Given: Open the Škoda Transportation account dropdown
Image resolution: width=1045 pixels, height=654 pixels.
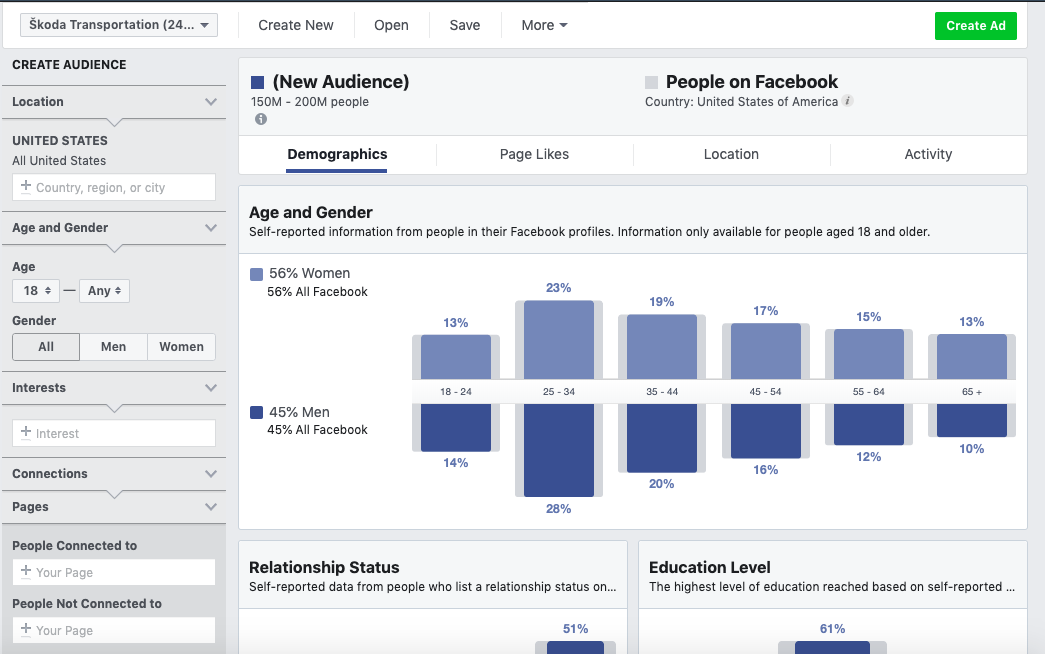Looking at the screenshot, I should point(119,25).
